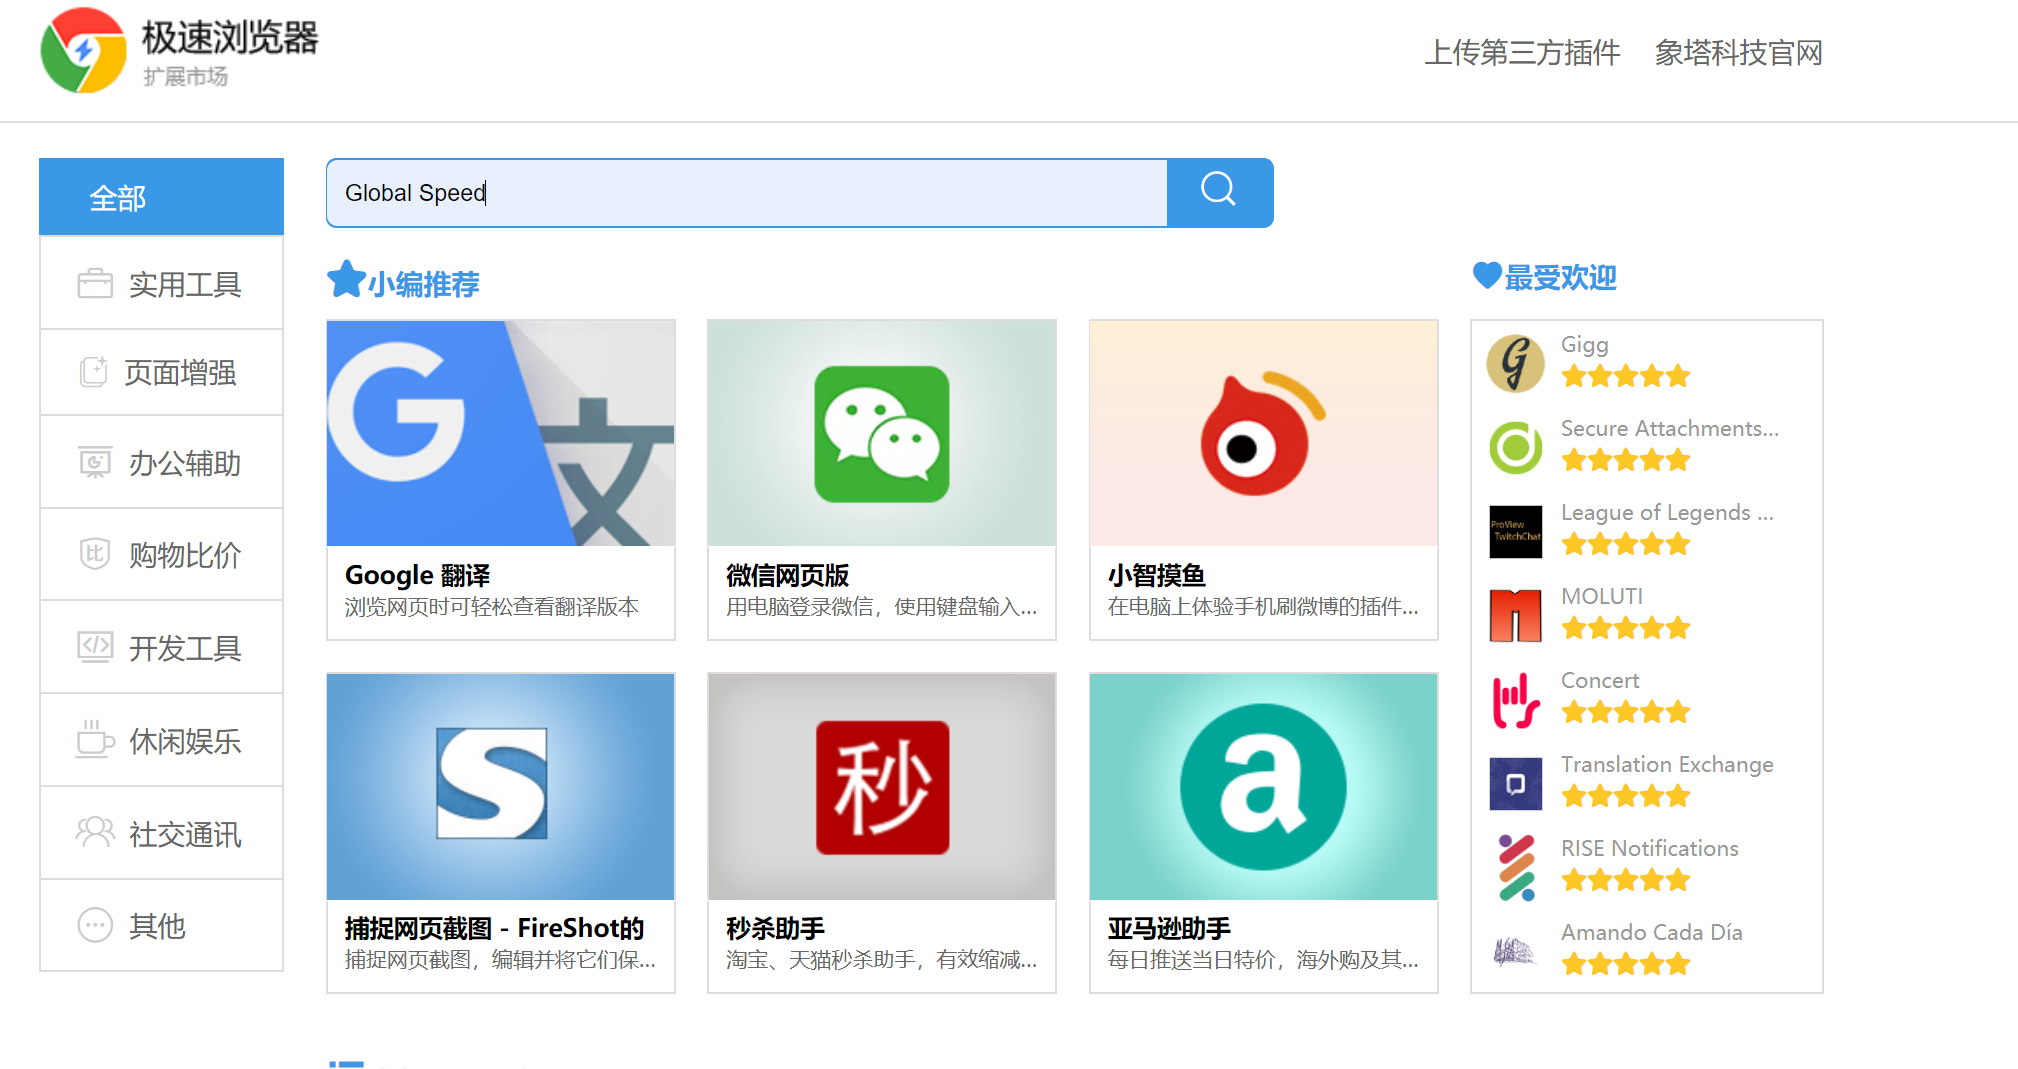The image size is (2018, 1069).
Task: Open the FireShot screenshot extension thumbnail
Action: [501, 786]
